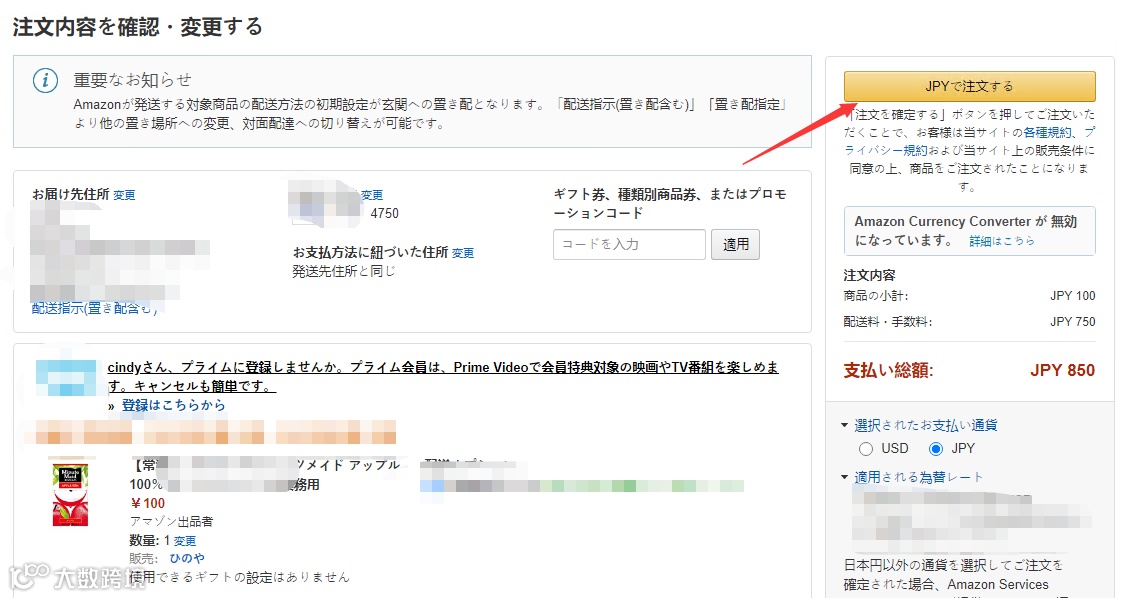Open the 各種規約 terms link

tap(1048, 132)
